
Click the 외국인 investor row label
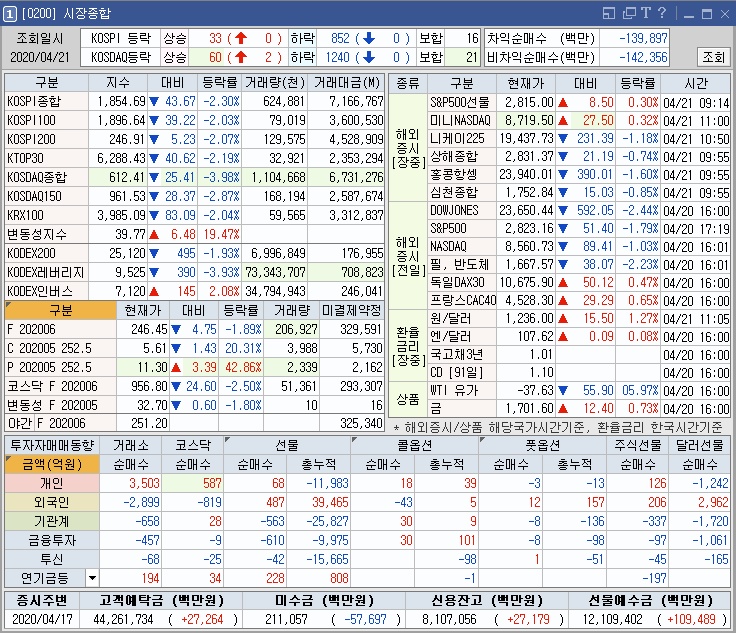click(x=52, y=502)
